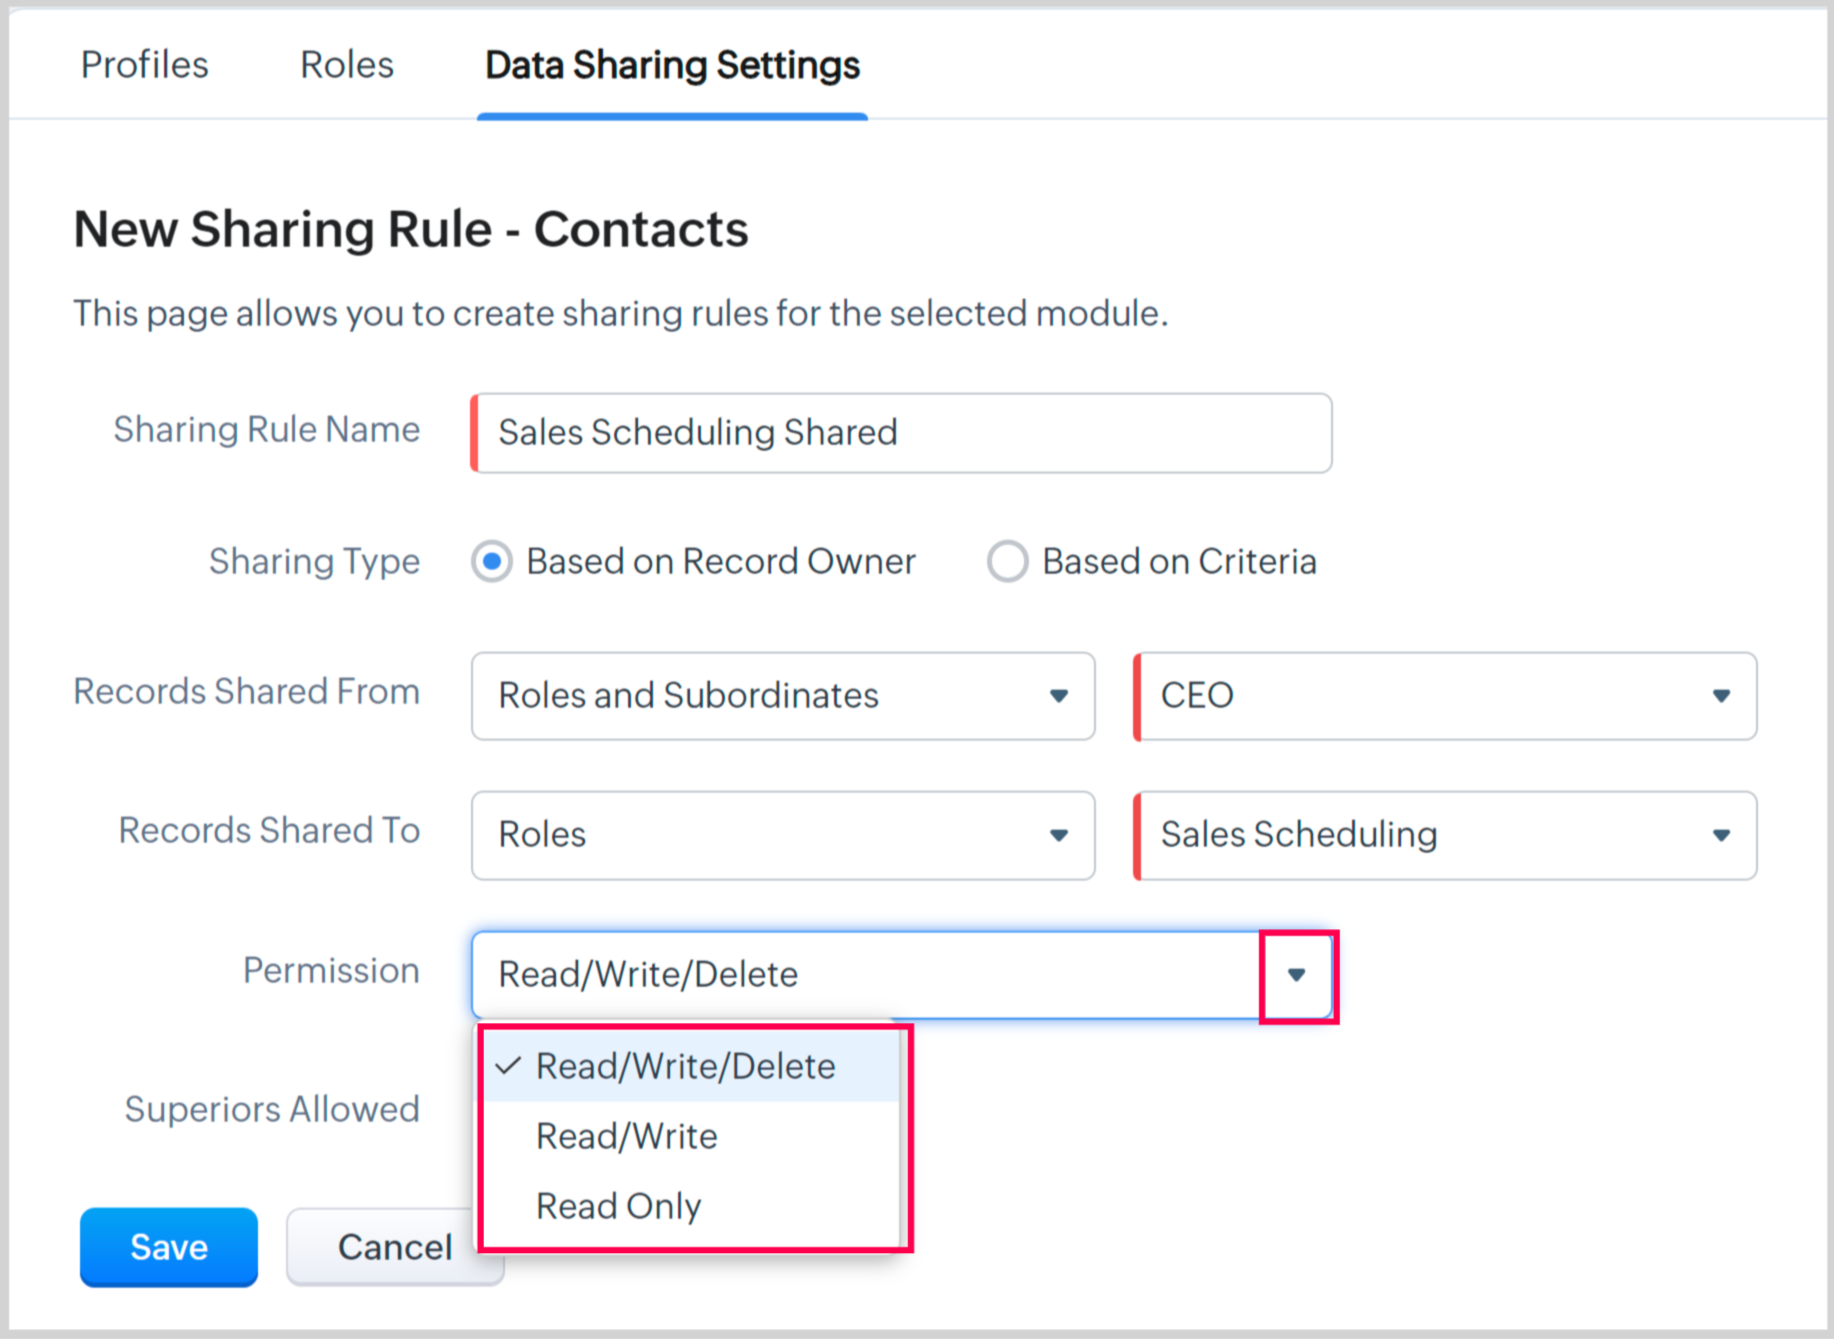Open the Profiles tab
The width and height of the screenshot is (1834, 1339).
144,65
